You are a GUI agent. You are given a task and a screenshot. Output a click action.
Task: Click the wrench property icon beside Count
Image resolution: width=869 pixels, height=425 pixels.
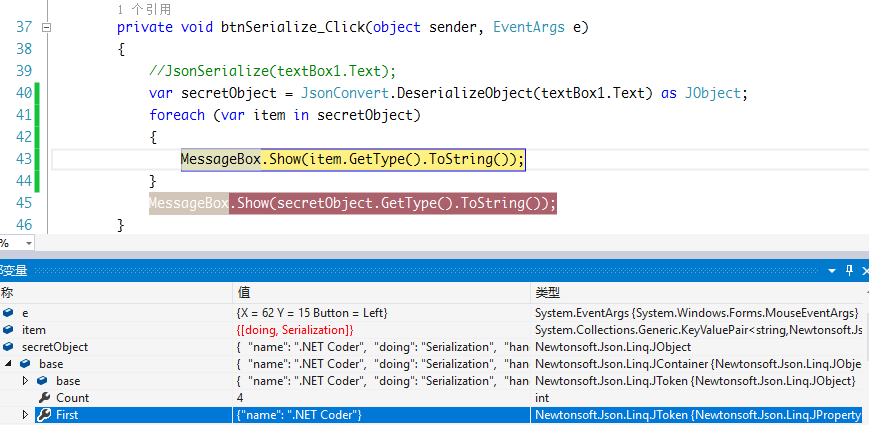(x=45, y=398)
